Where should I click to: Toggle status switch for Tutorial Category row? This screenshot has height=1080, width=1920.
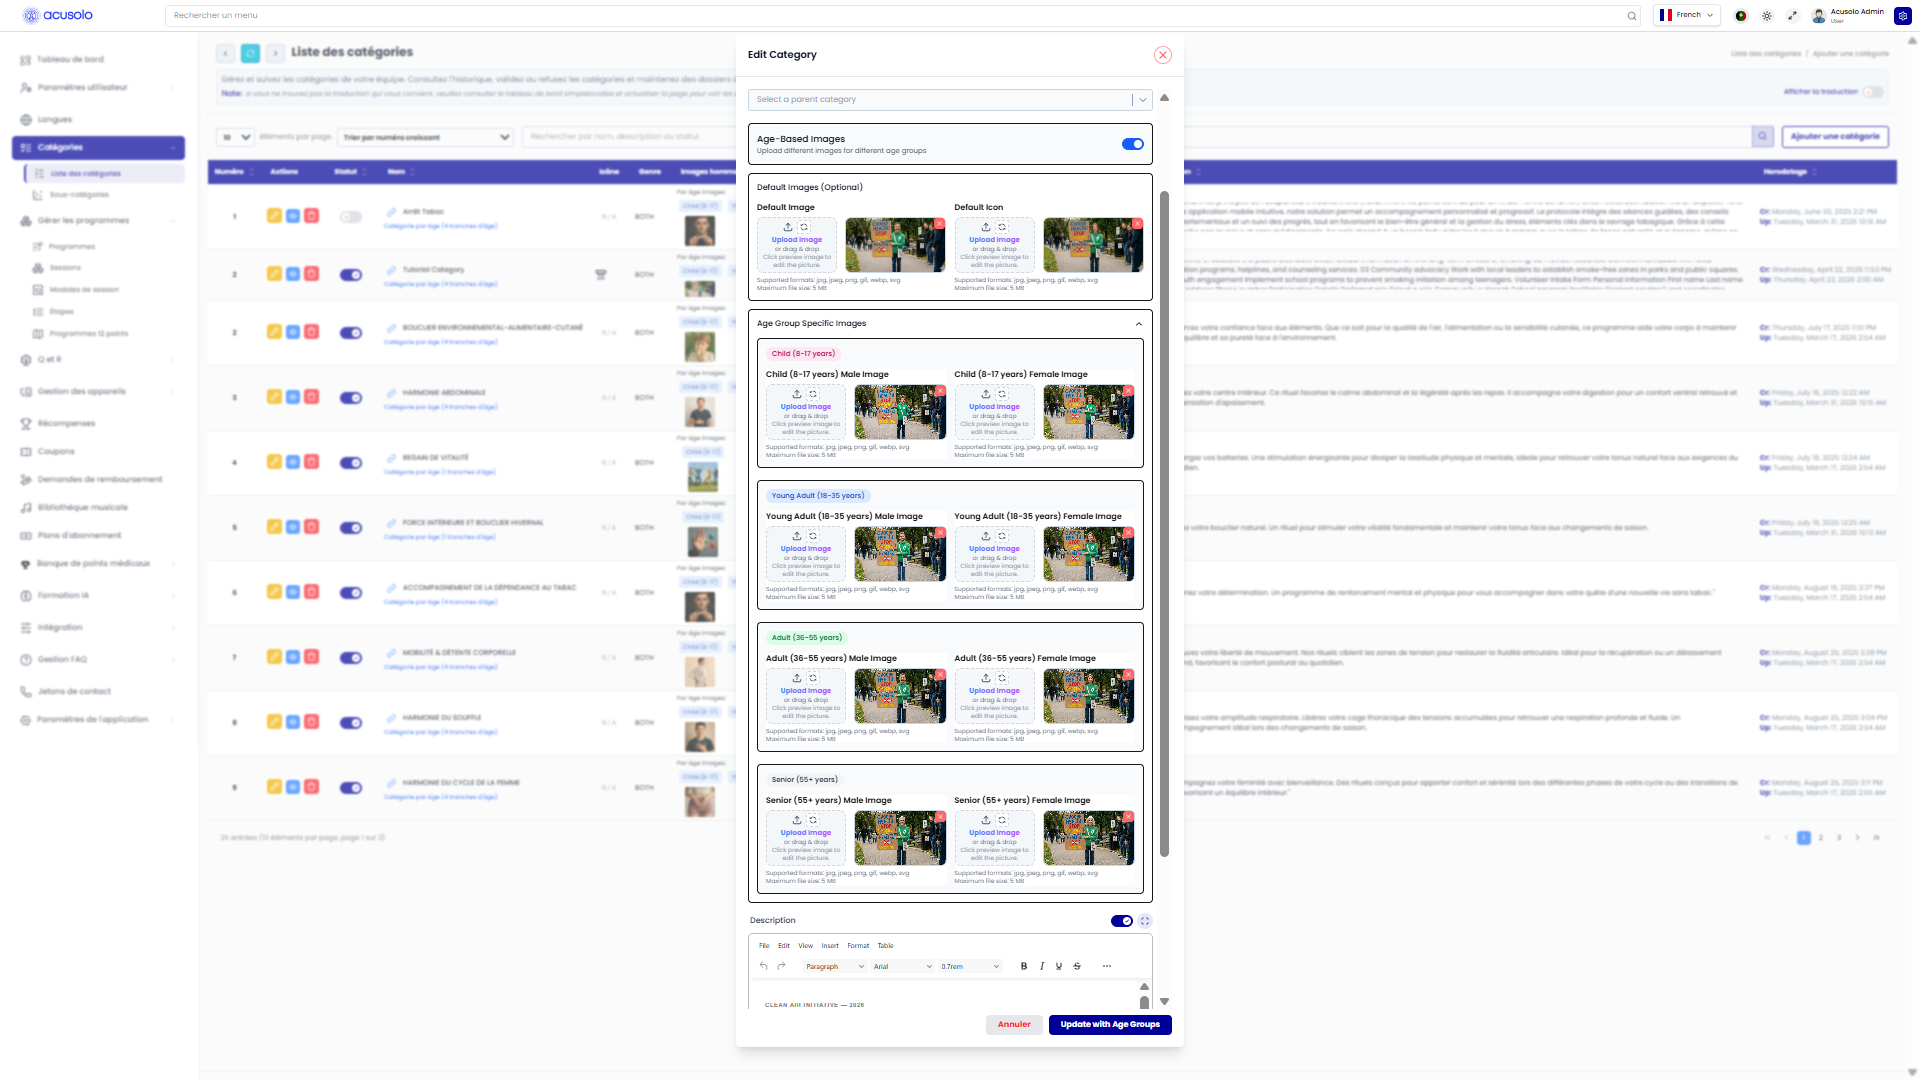pos(351,275)
